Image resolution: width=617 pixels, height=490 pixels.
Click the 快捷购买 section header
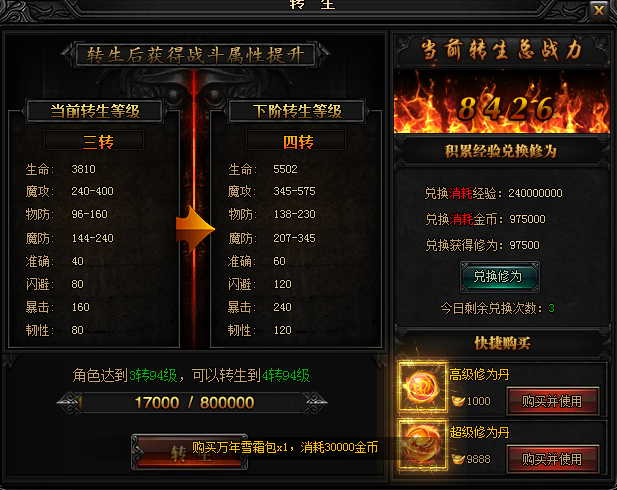(x=502, y=343)
